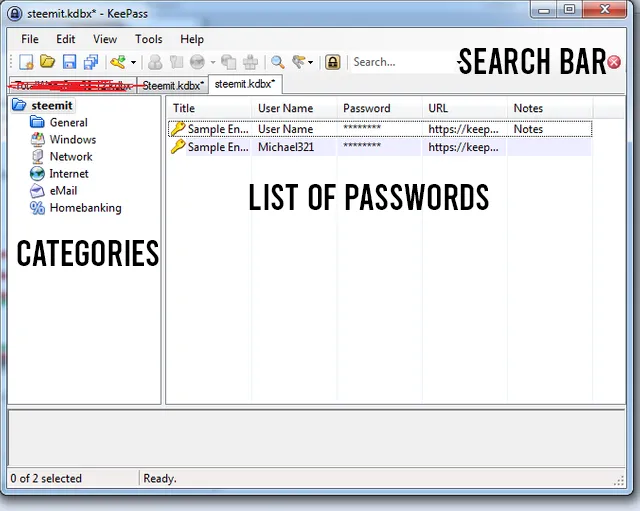Click the "User Name" cell in first entry

pos(286,129)
